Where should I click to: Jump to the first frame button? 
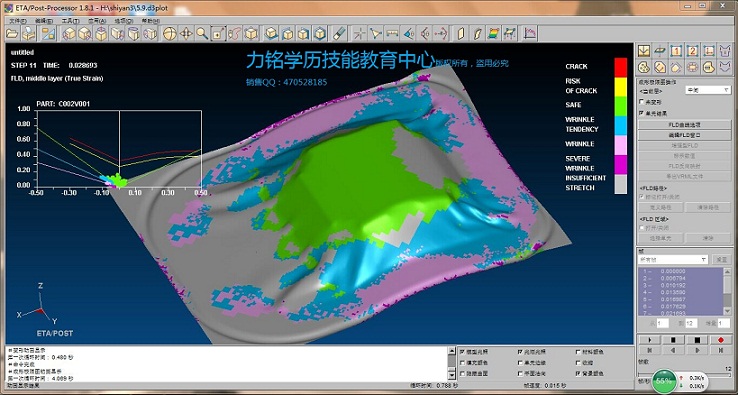coord(649,350)
